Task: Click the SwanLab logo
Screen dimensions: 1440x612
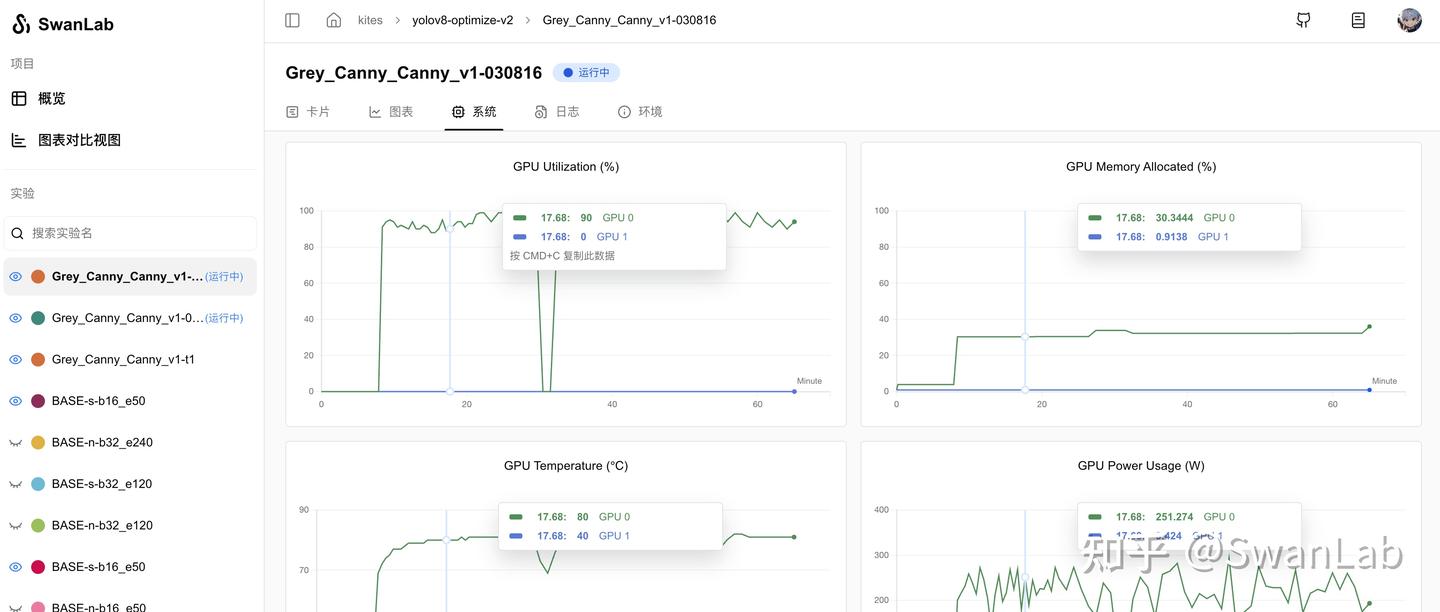Action: click(x=63, y=24)
